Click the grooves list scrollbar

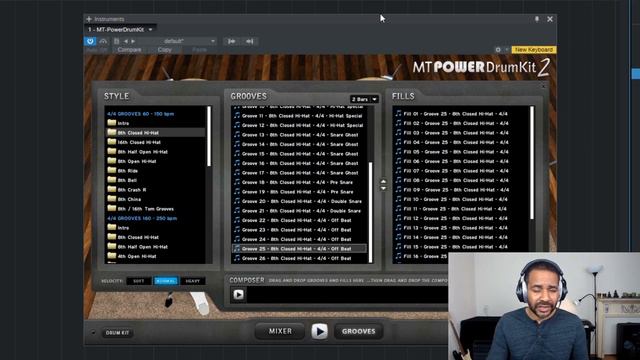(x=371, y=212)
